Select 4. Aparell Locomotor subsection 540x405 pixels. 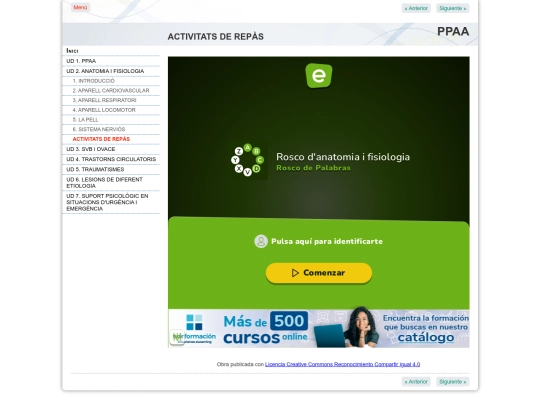pos(111,110)
